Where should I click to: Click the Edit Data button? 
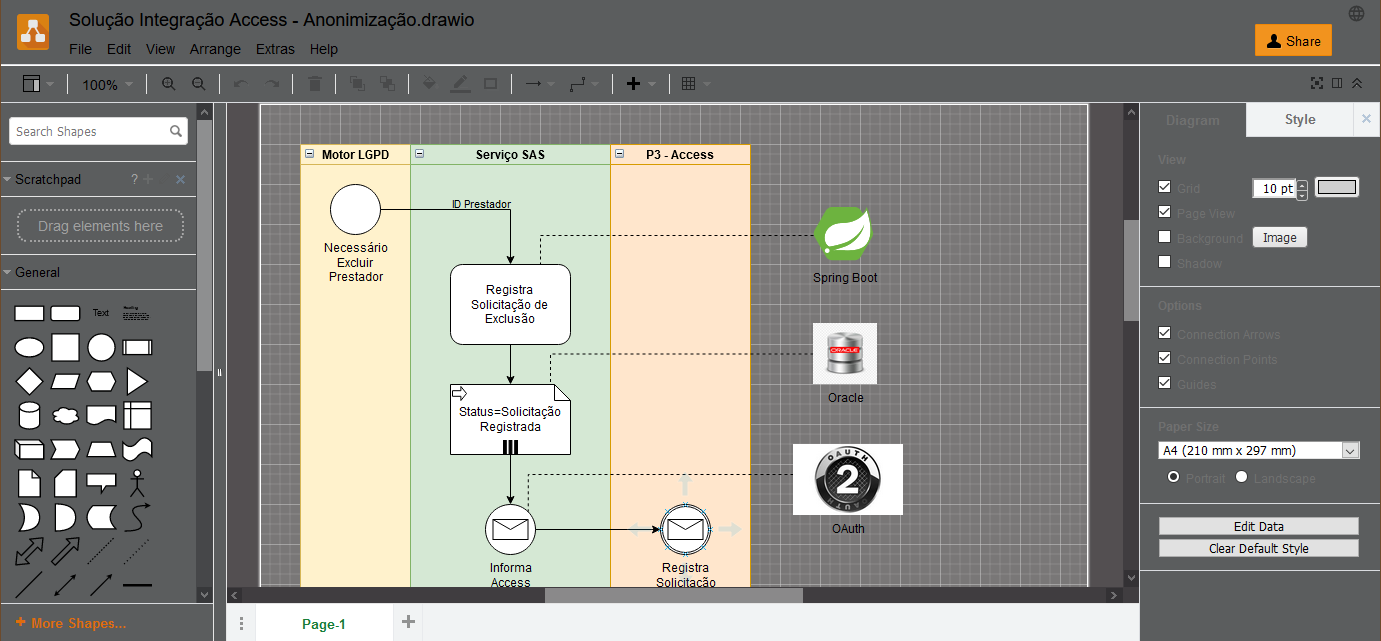pos(1258,526)
